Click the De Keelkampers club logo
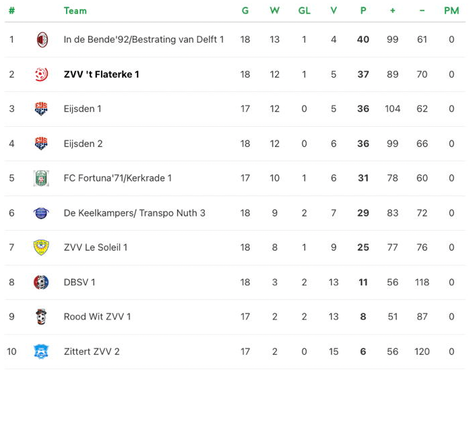The height and width of the screenshot is (435, 469). (x=41, y=213)
